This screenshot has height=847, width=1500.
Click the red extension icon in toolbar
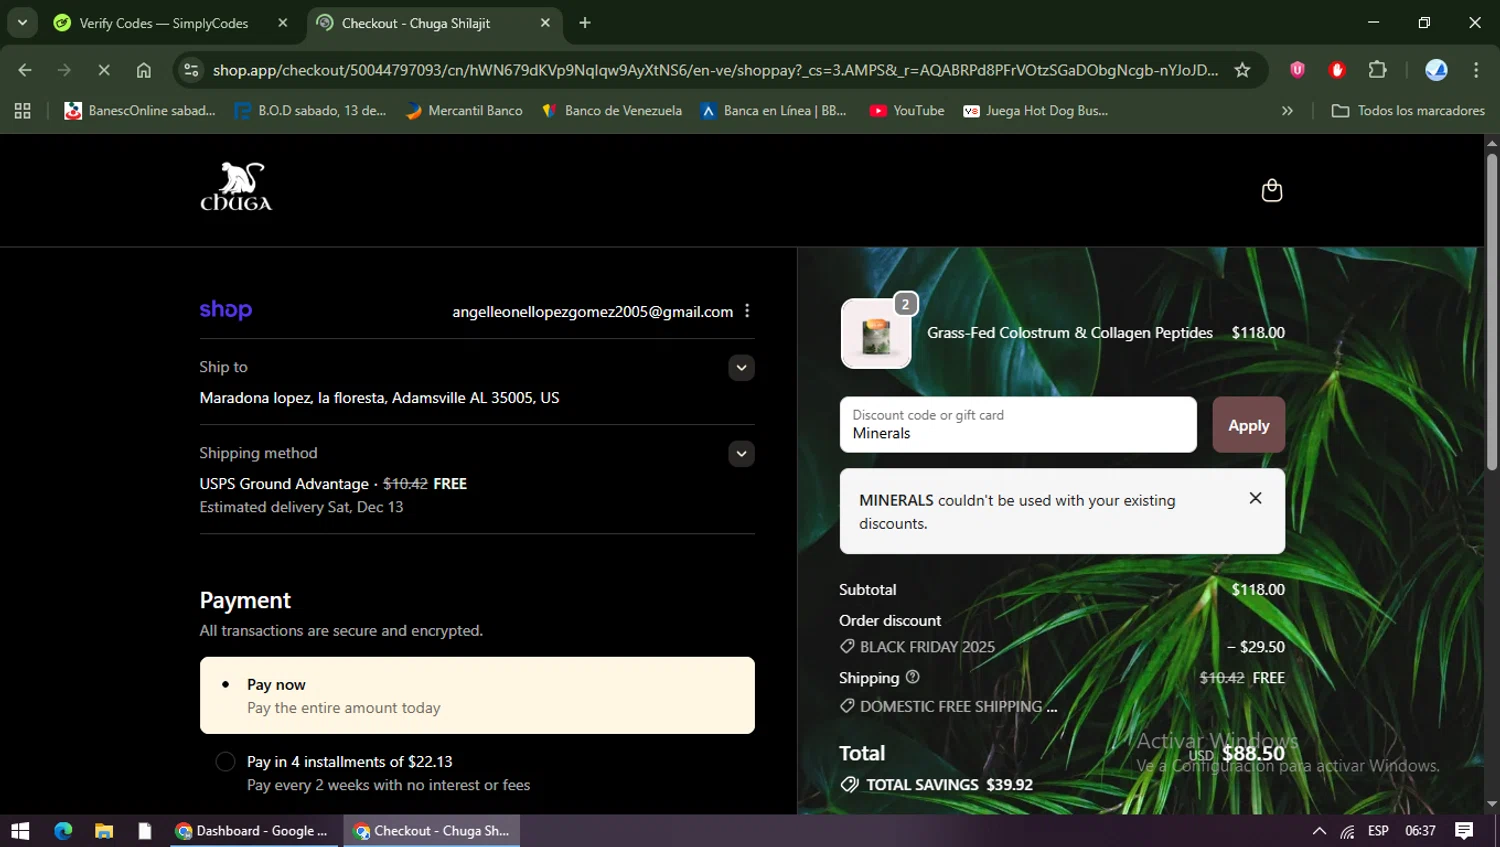coord(1337,70)
